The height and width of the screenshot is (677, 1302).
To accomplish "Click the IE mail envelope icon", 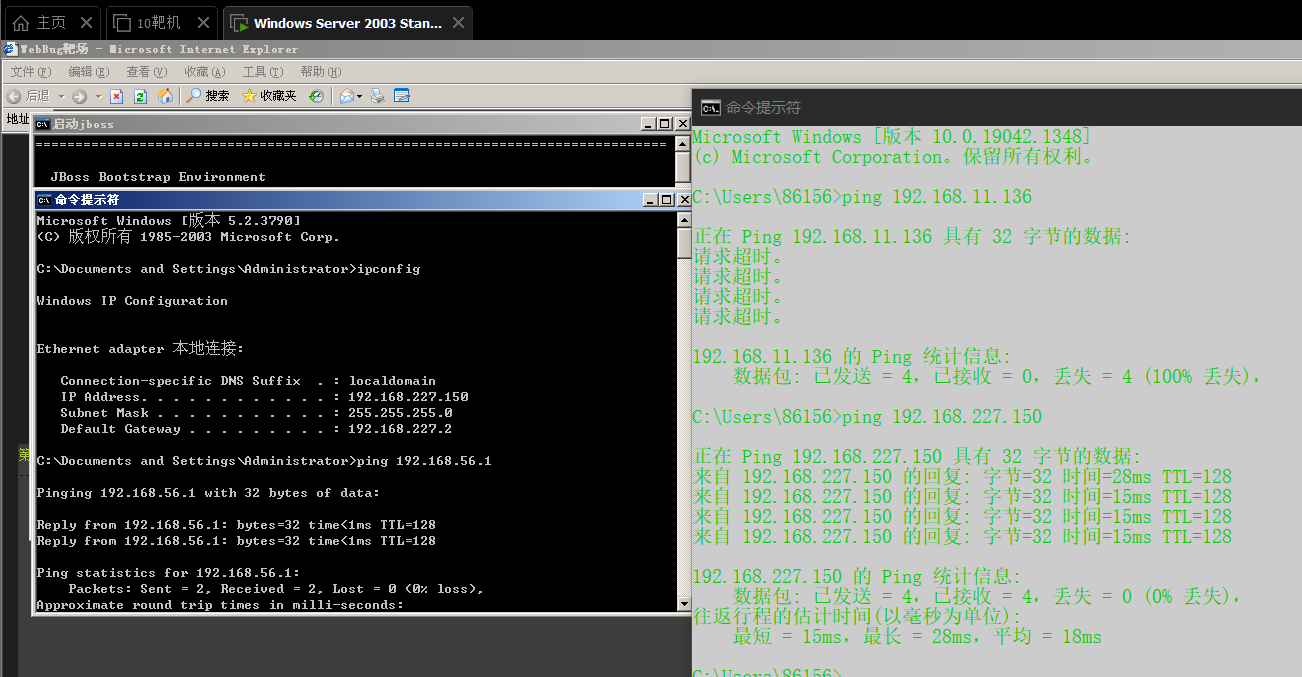I will click(x=346, y=96).
